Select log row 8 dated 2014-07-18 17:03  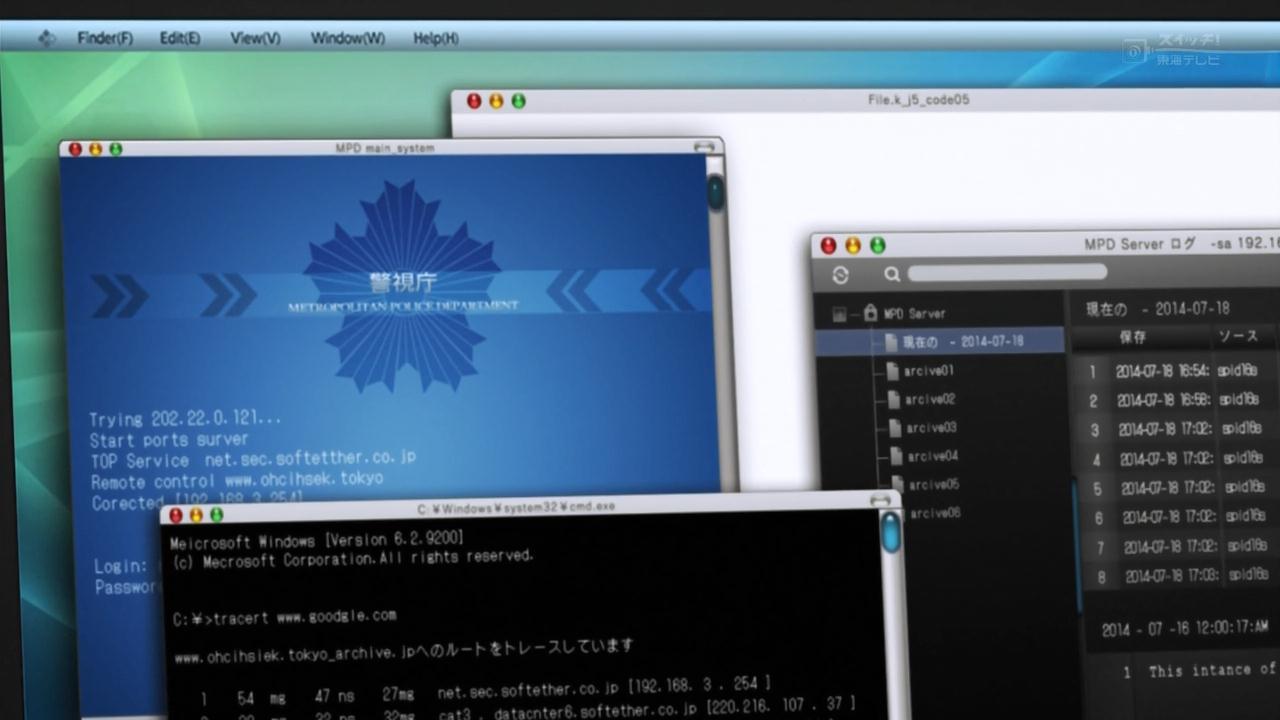[x=1182, y=576]
